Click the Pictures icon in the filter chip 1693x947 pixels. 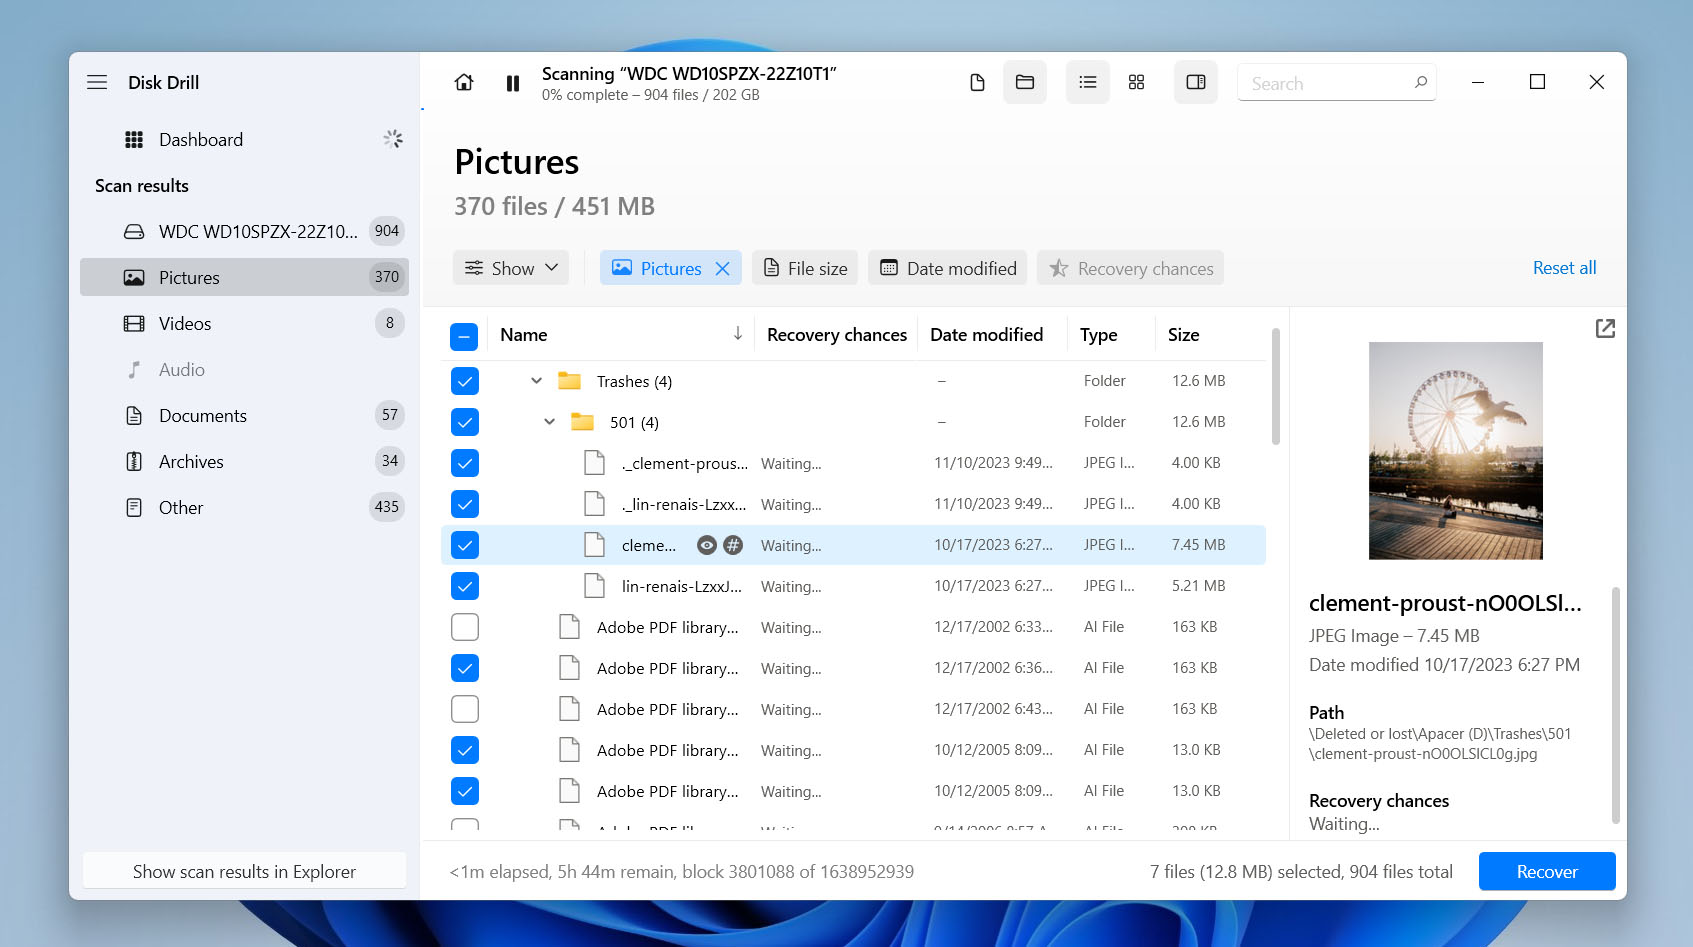pos(622,268)
